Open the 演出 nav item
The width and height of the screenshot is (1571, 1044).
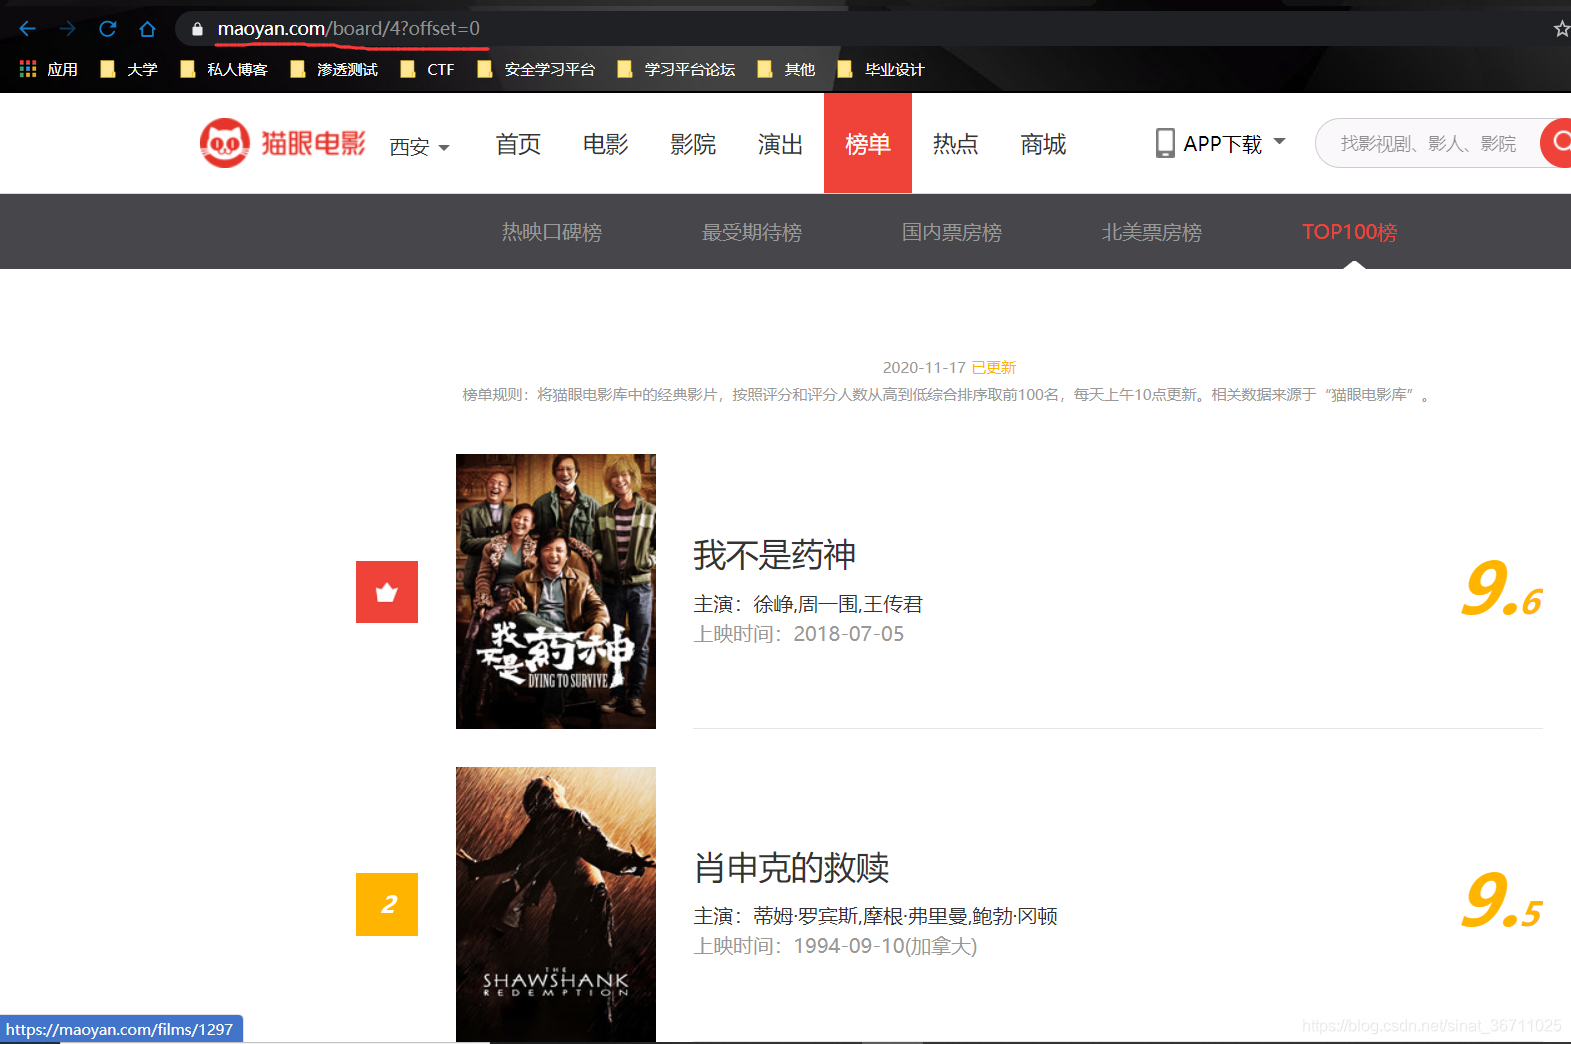[x=781, y=144]
